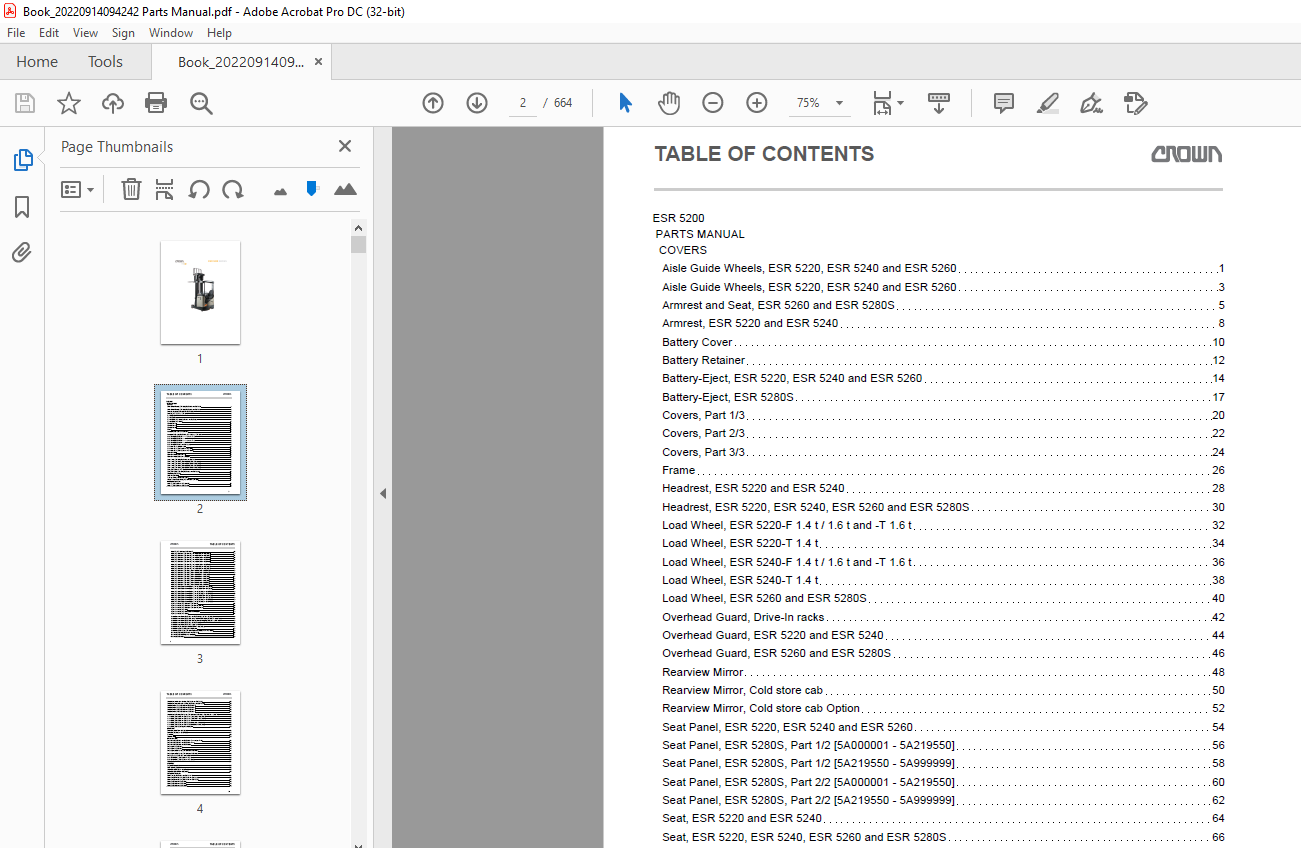Rotate pages counterclockwise
Viewport: 1301px width, 848px height.
coord(199,189)
